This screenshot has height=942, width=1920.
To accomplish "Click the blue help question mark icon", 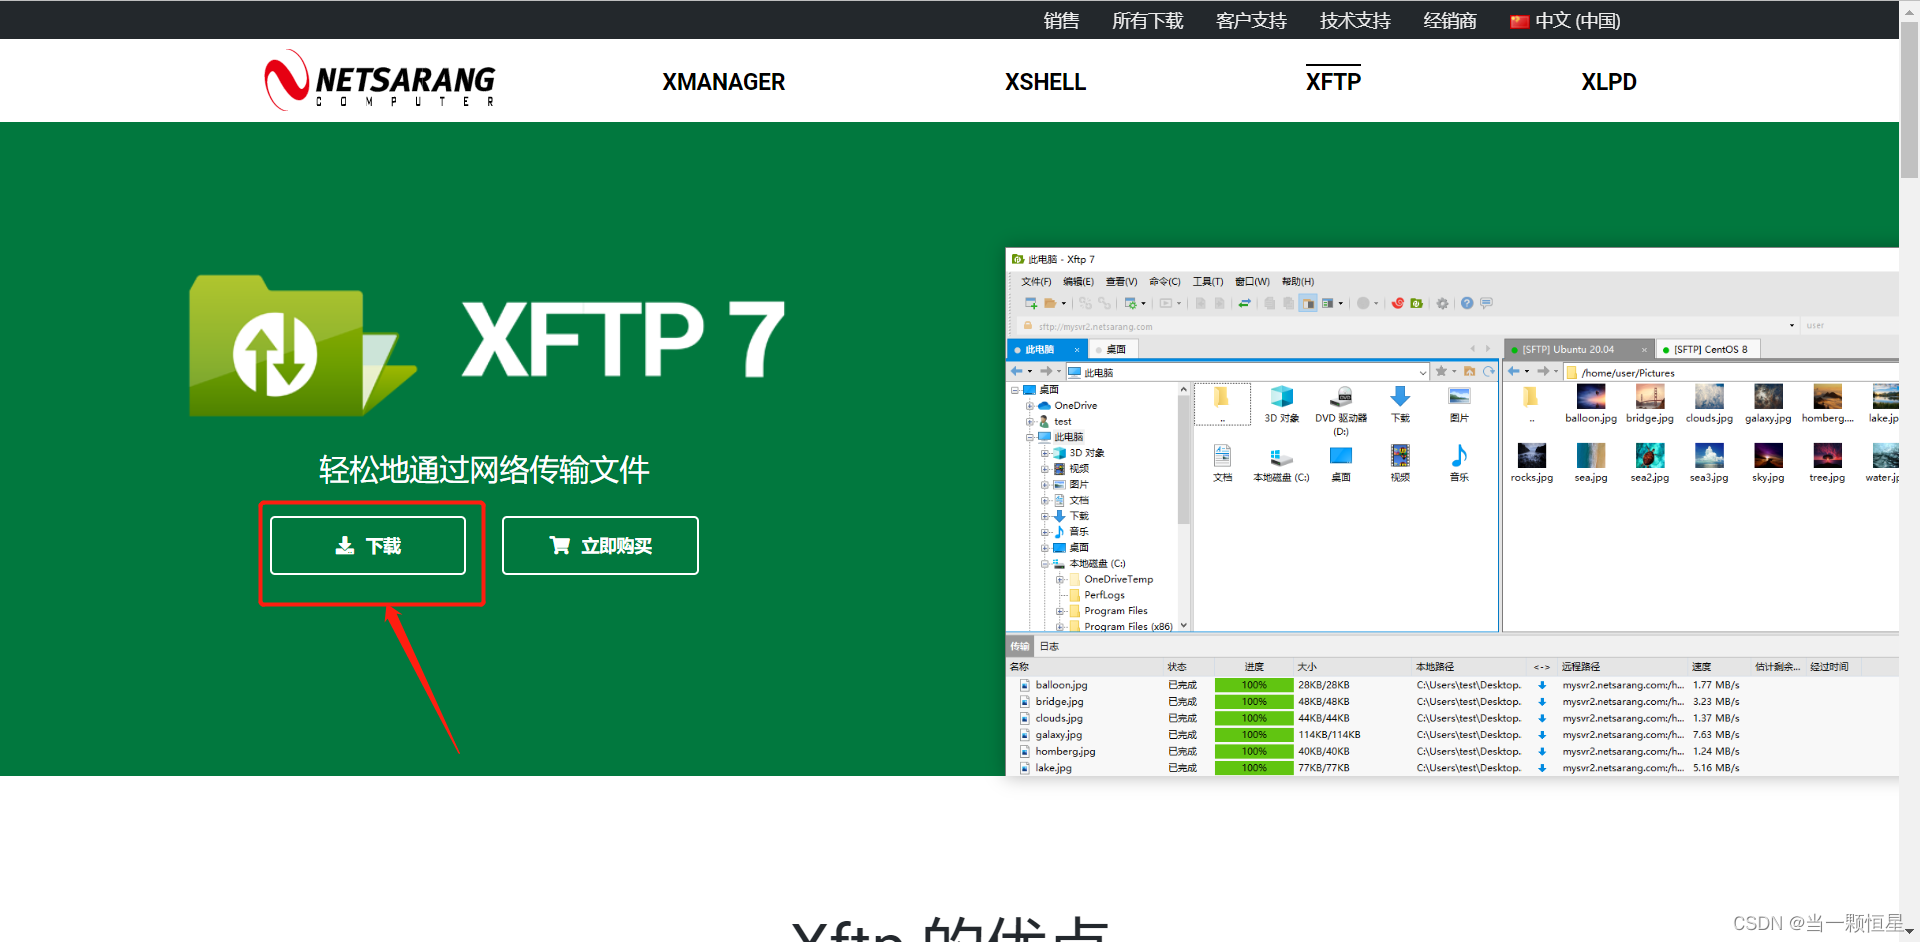I will click(1467, 303).
